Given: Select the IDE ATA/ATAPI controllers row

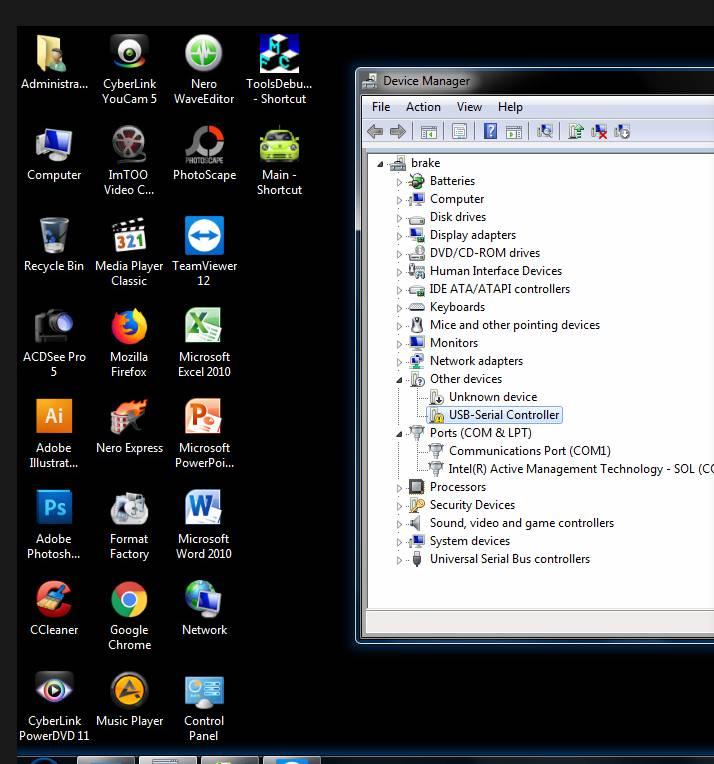Looking at the screenshot, I should pyautogui.click(x=500, y=288).
